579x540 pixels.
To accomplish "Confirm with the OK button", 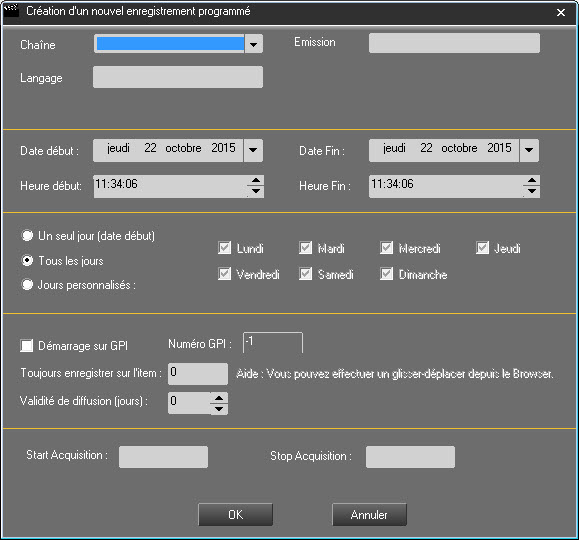I will pos(236,515).
